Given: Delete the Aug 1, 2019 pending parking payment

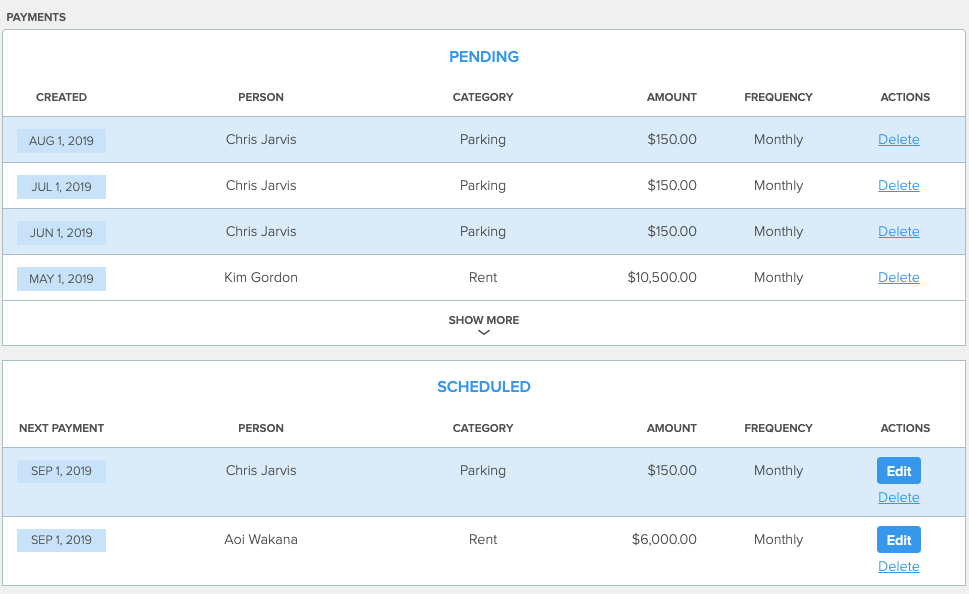Looking at the screenshot, I should click(899, 140).
